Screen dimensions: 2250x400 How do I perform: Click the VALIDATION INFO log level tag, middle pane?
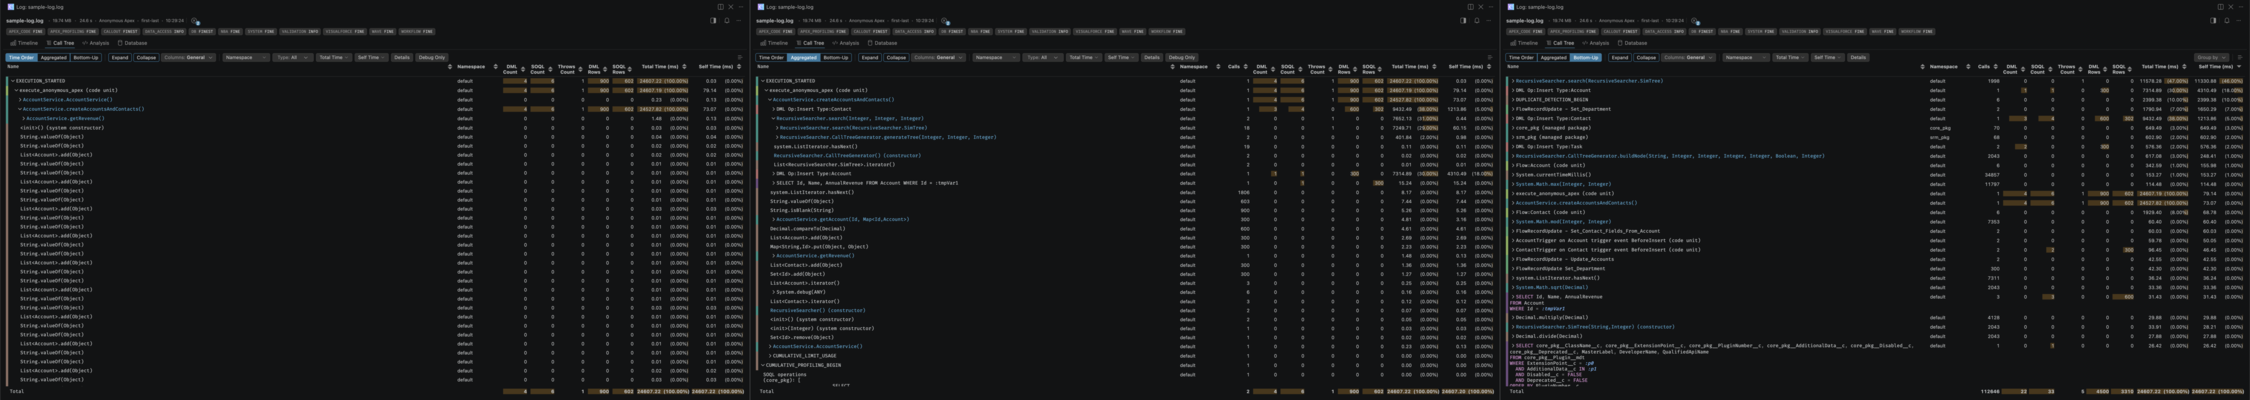1050,31
